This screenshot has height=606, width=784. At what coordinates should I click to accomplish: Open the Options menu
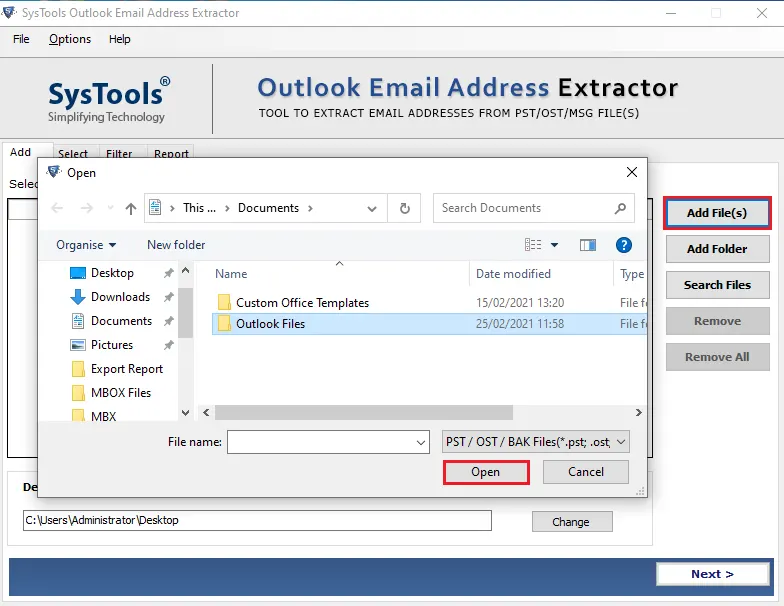click(70, 39)
